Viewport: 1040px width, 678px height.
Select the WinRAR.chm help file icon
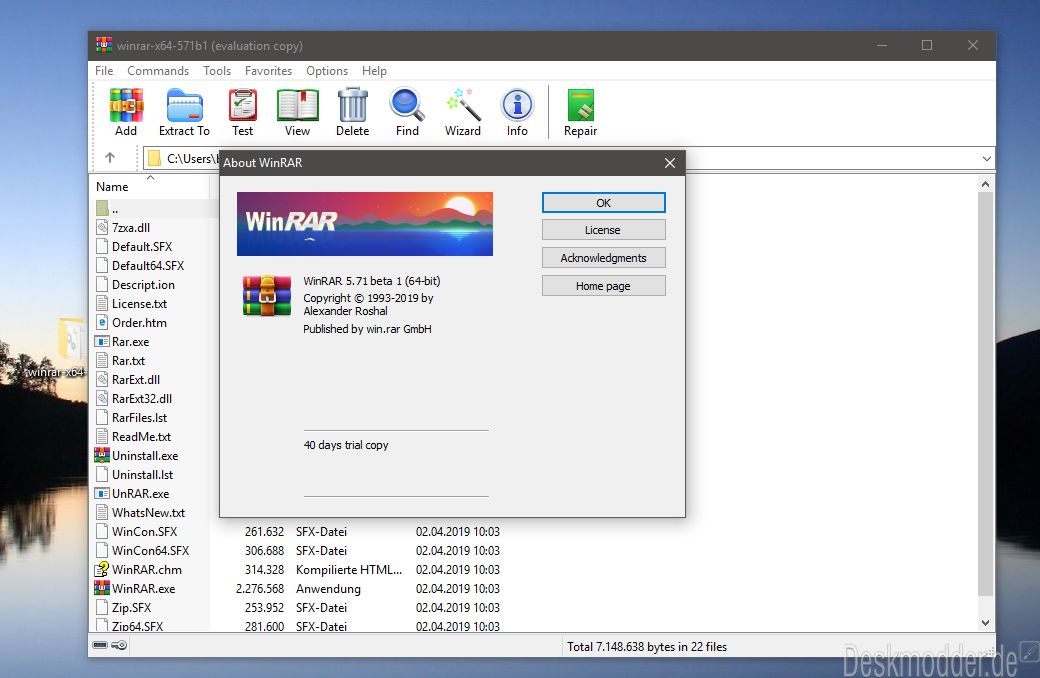(x=102, y=570)
